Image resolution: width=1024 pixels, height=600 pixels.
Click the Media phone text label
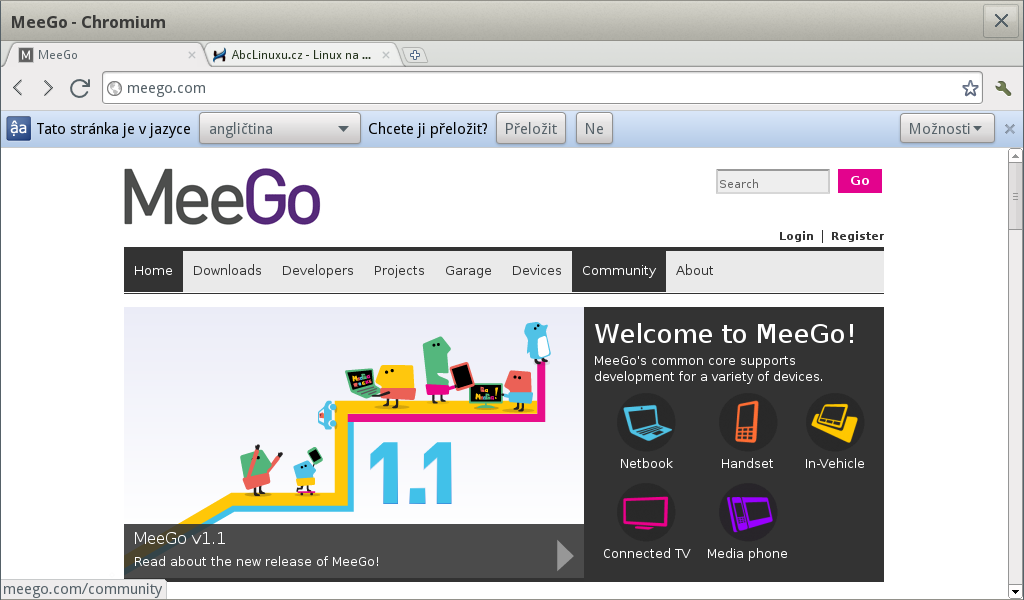tap(747, 554)
